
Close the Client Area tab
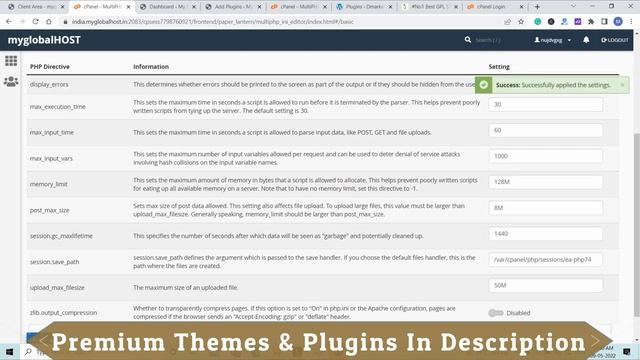[62, 7]
